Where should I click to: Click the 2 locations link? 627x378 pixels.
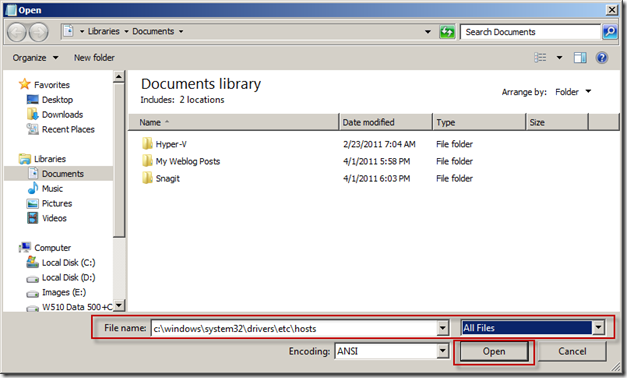[x=202, y=100]
